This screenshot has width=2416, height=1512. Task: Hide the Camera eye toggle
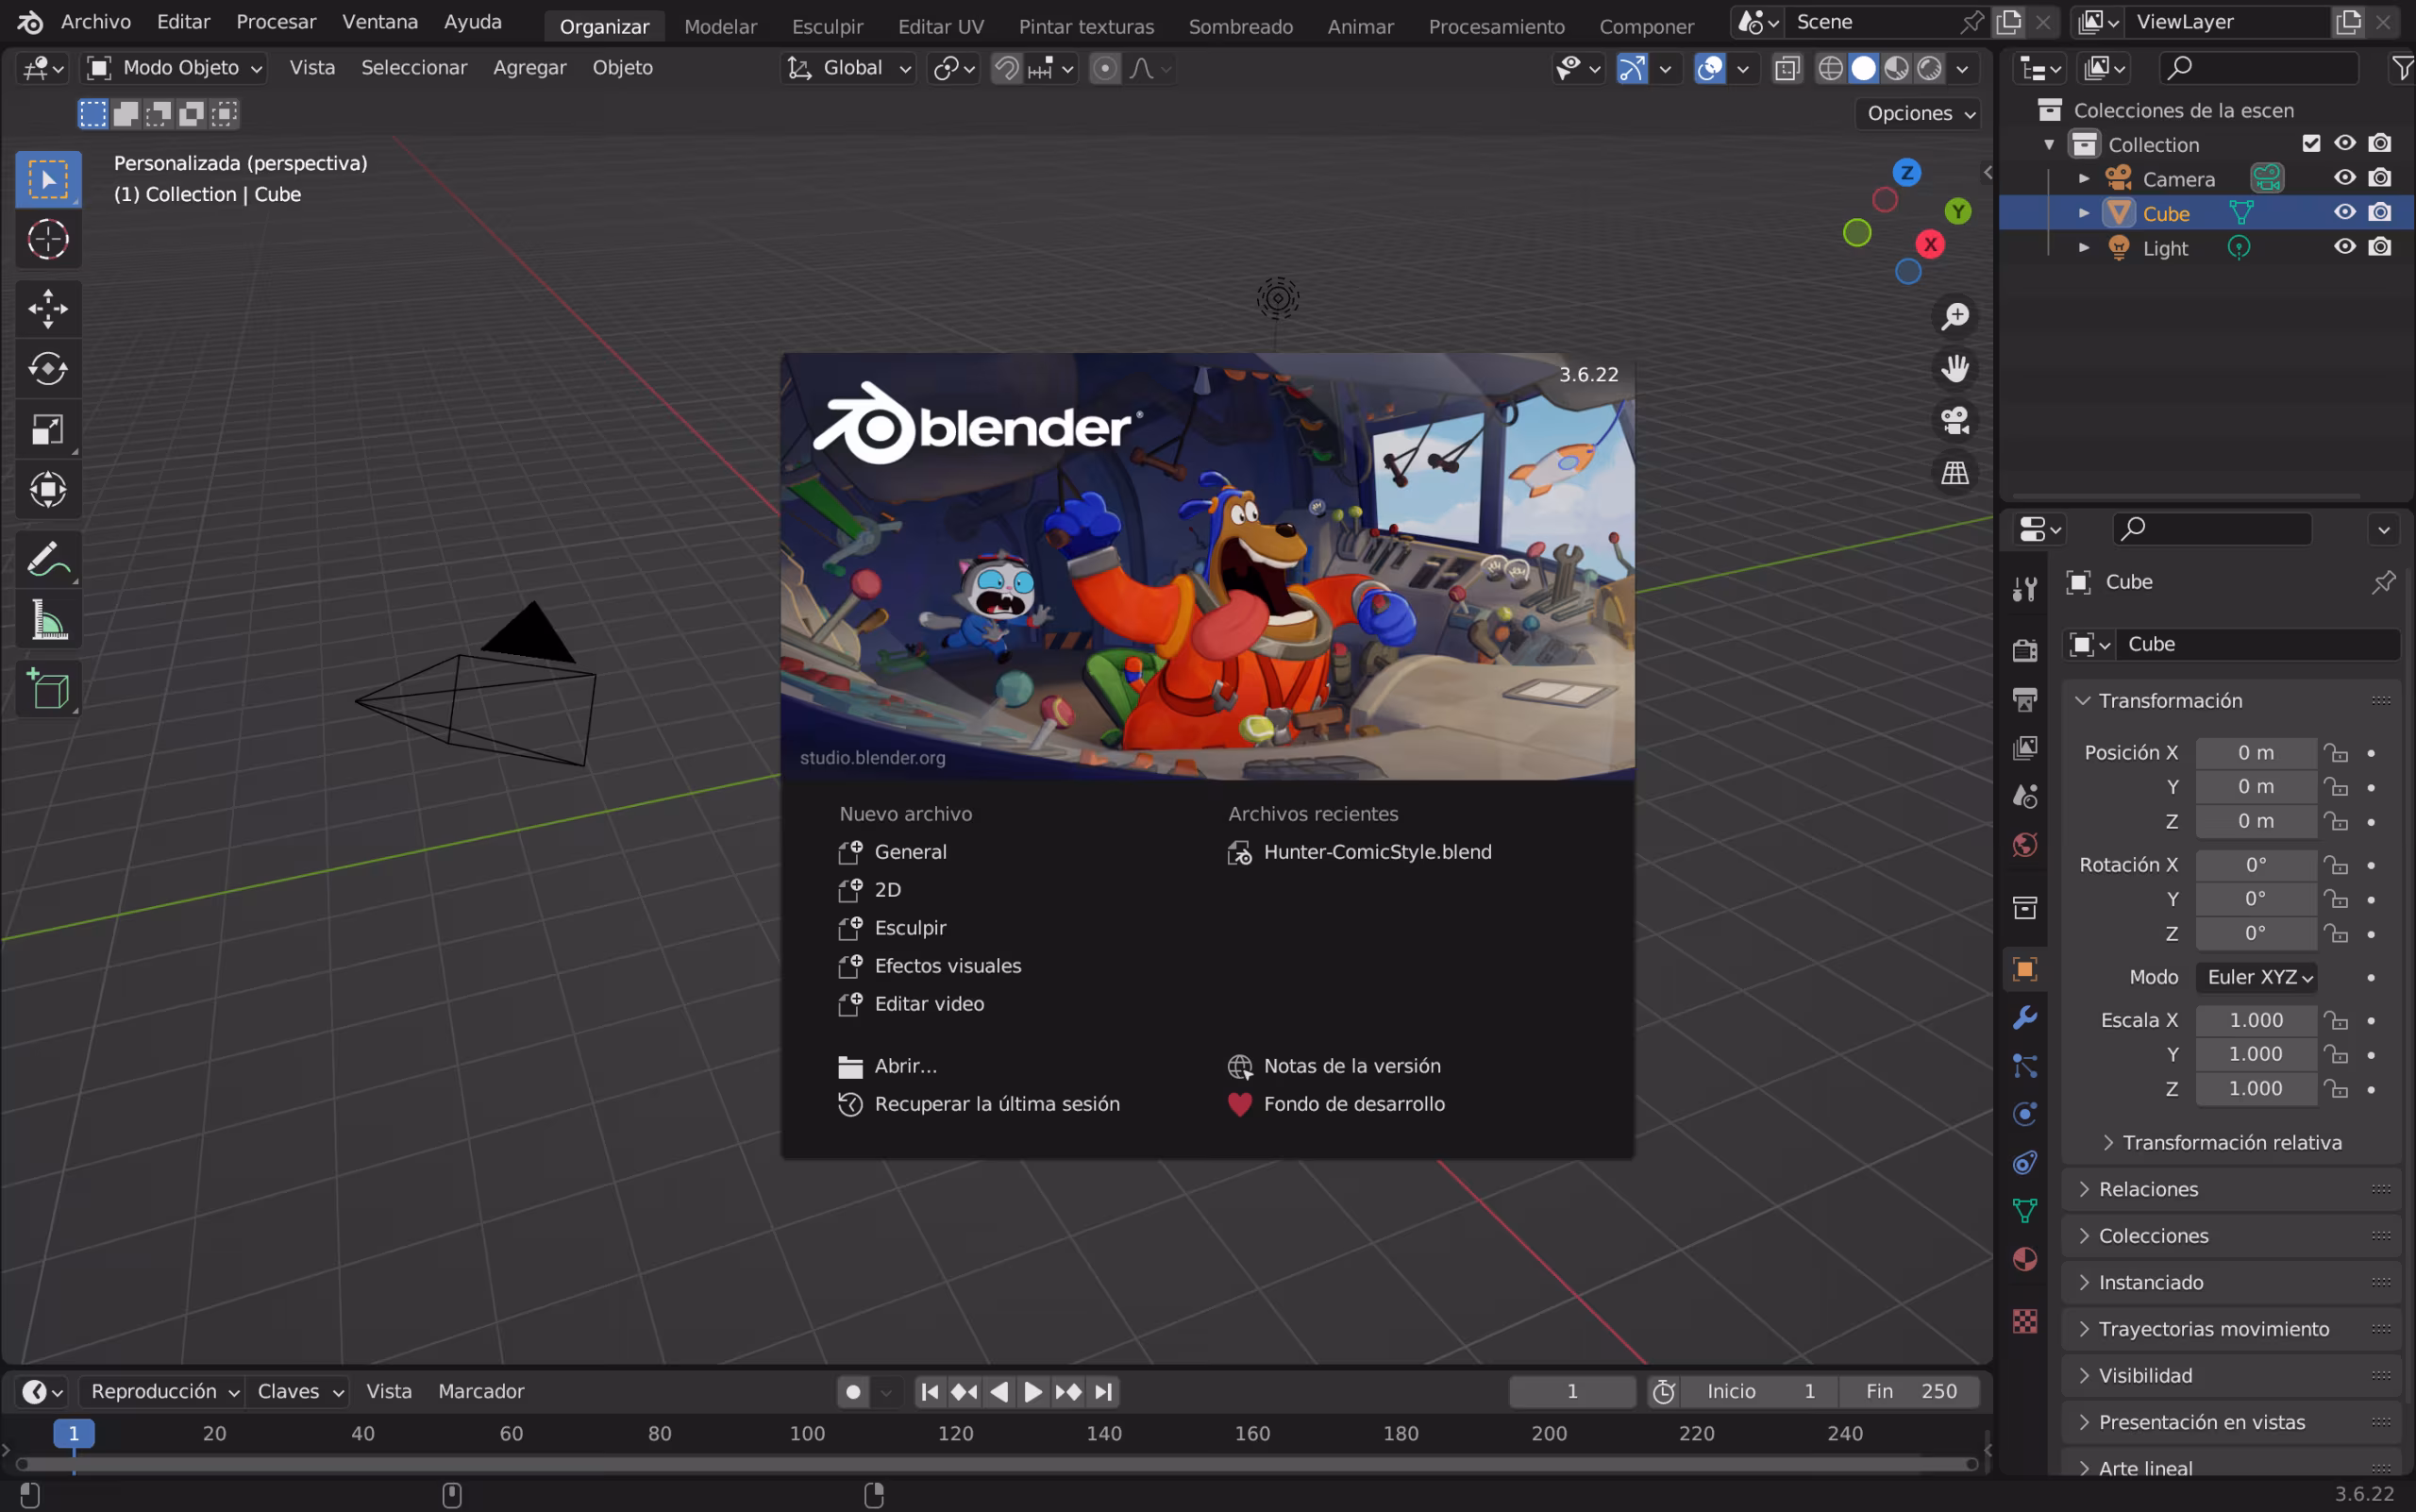pos(2344,178)
